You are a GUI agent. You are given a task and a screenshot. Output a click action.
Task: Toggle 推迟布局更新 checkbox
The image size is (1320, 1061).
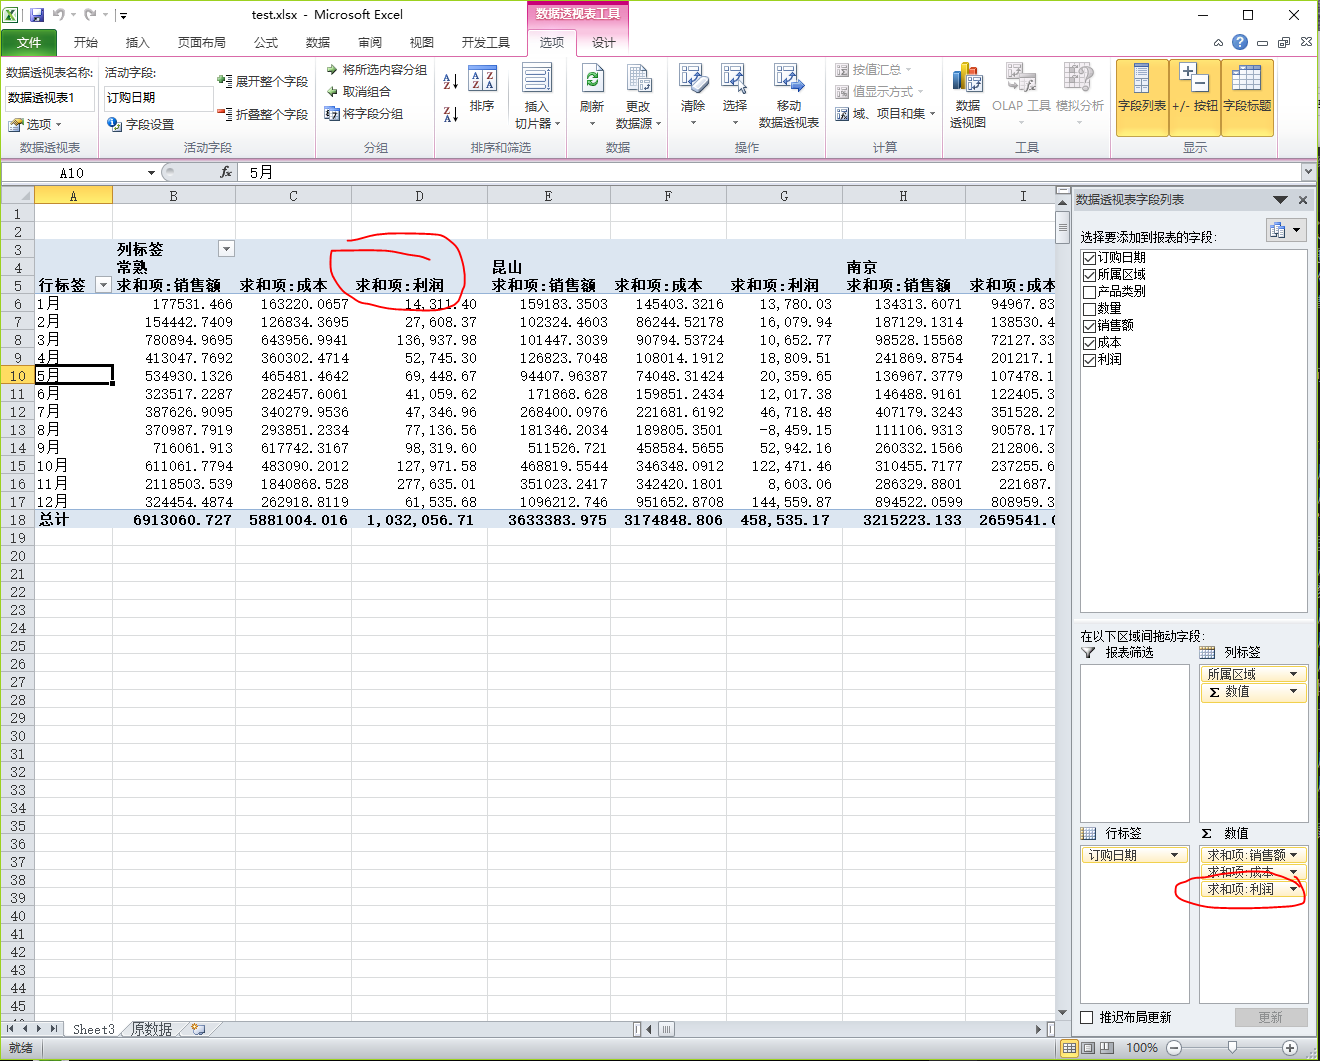(x=1088, y=1017)
